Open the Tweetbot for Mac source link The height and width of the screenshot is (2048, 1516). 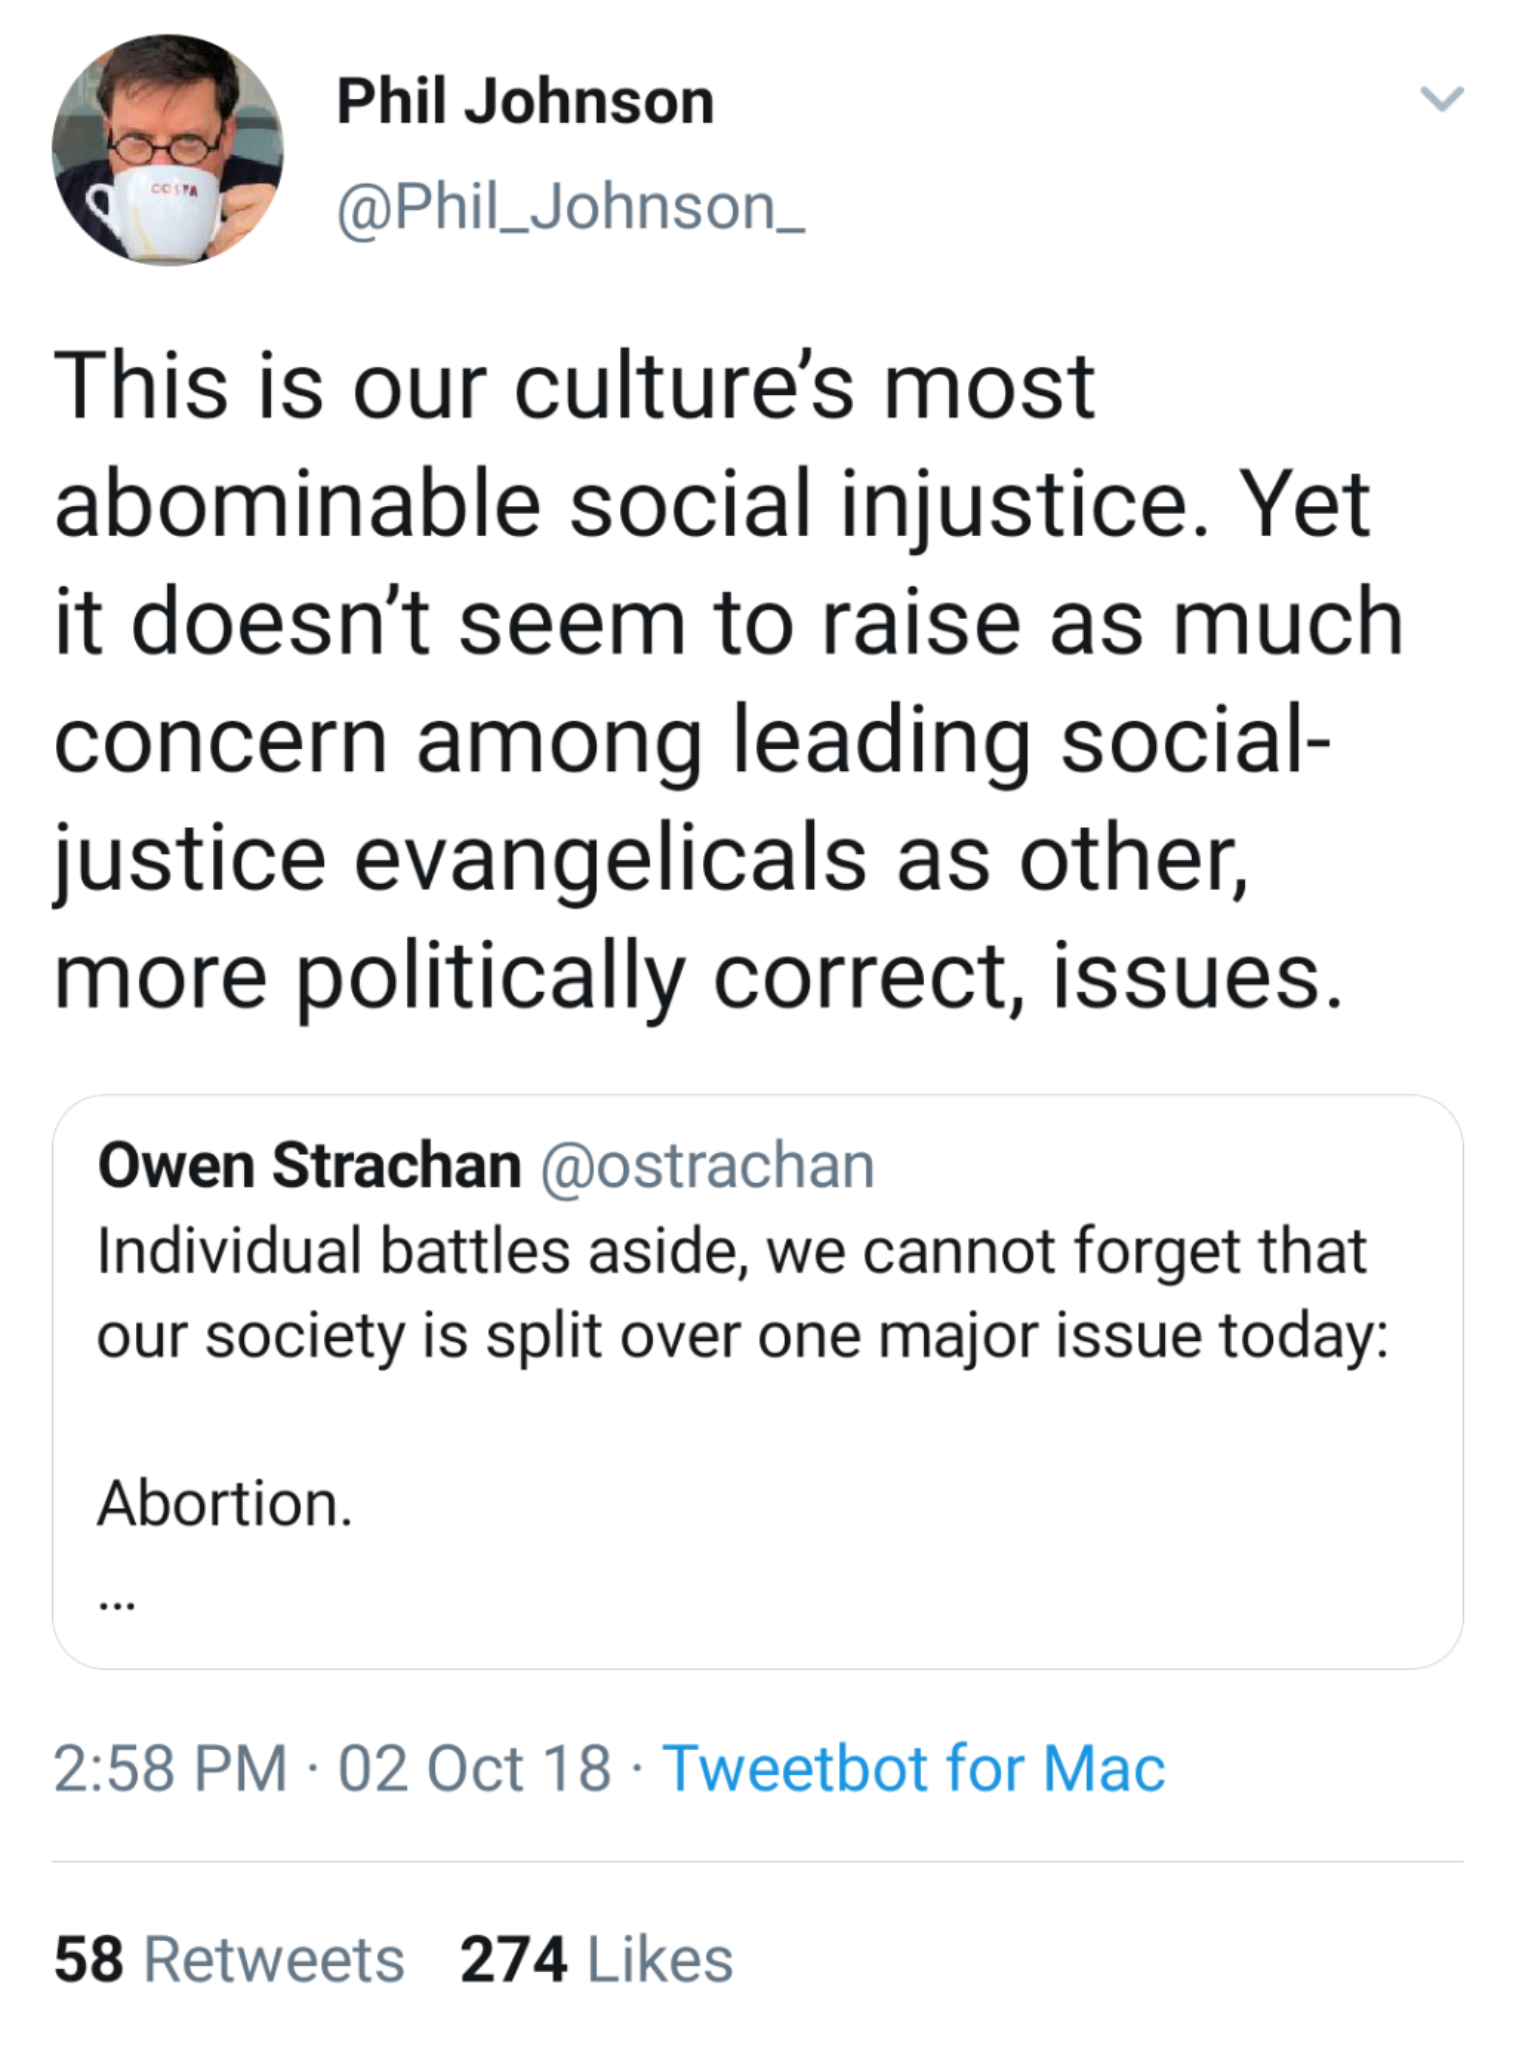(913, 1768)
